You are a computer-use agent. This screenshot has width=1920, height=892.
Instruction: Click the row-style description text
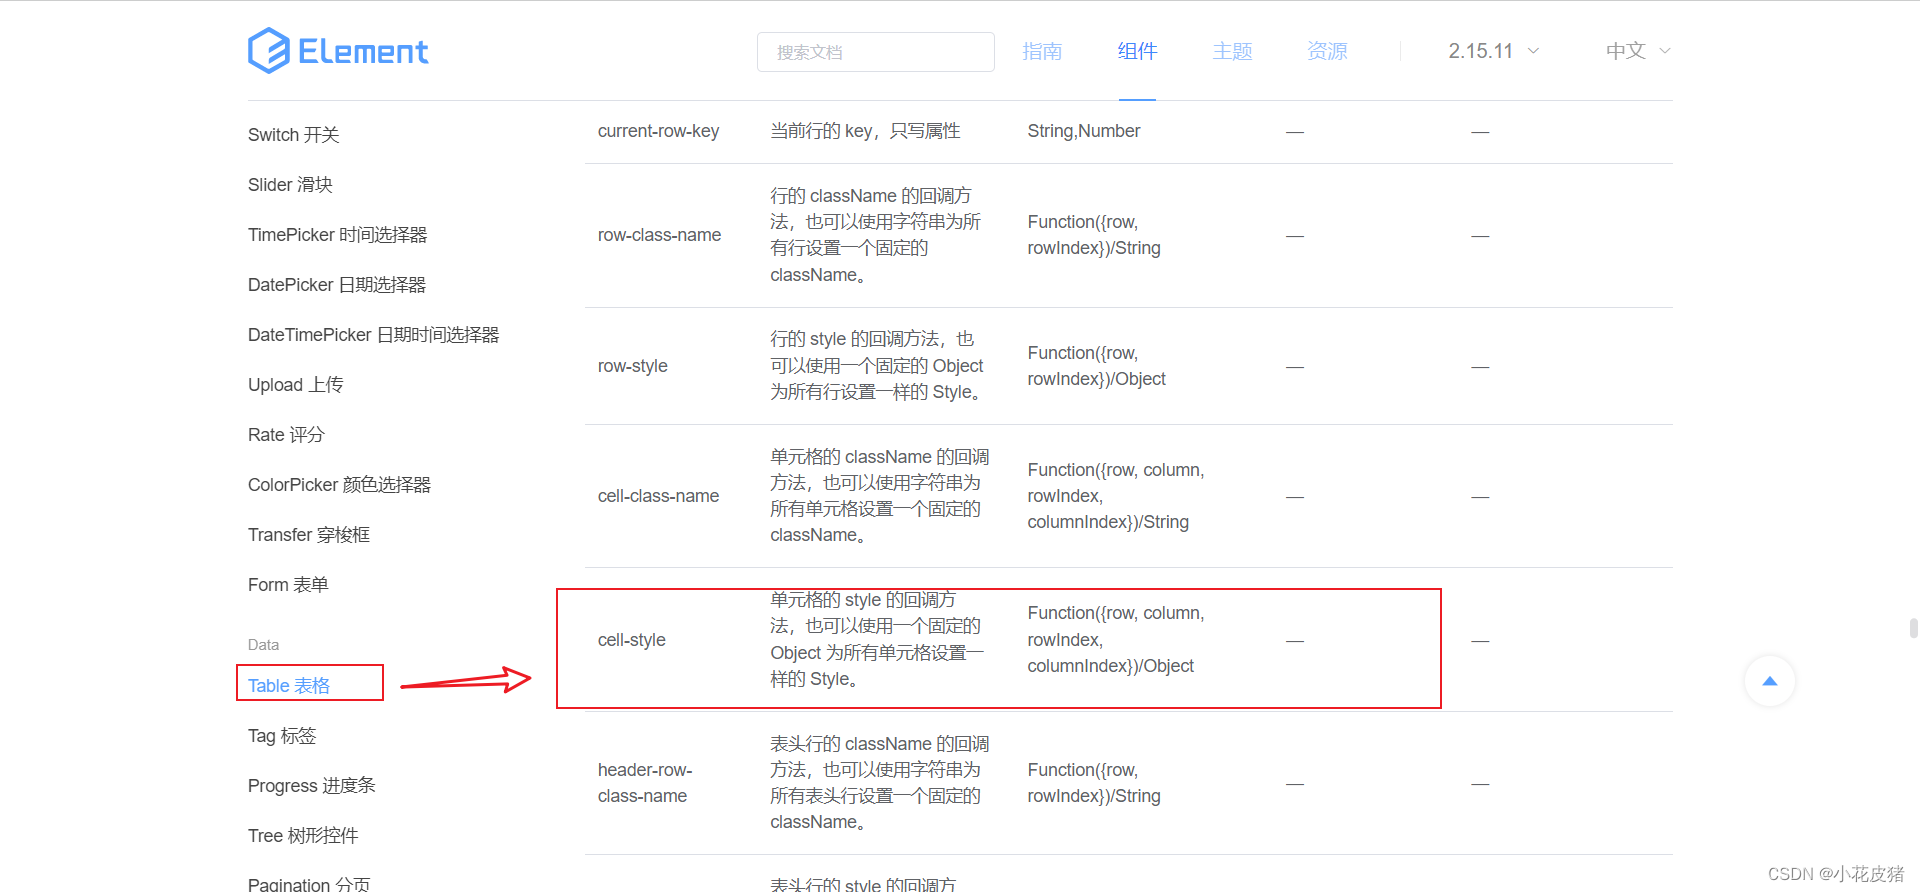(x=877, y=366)
